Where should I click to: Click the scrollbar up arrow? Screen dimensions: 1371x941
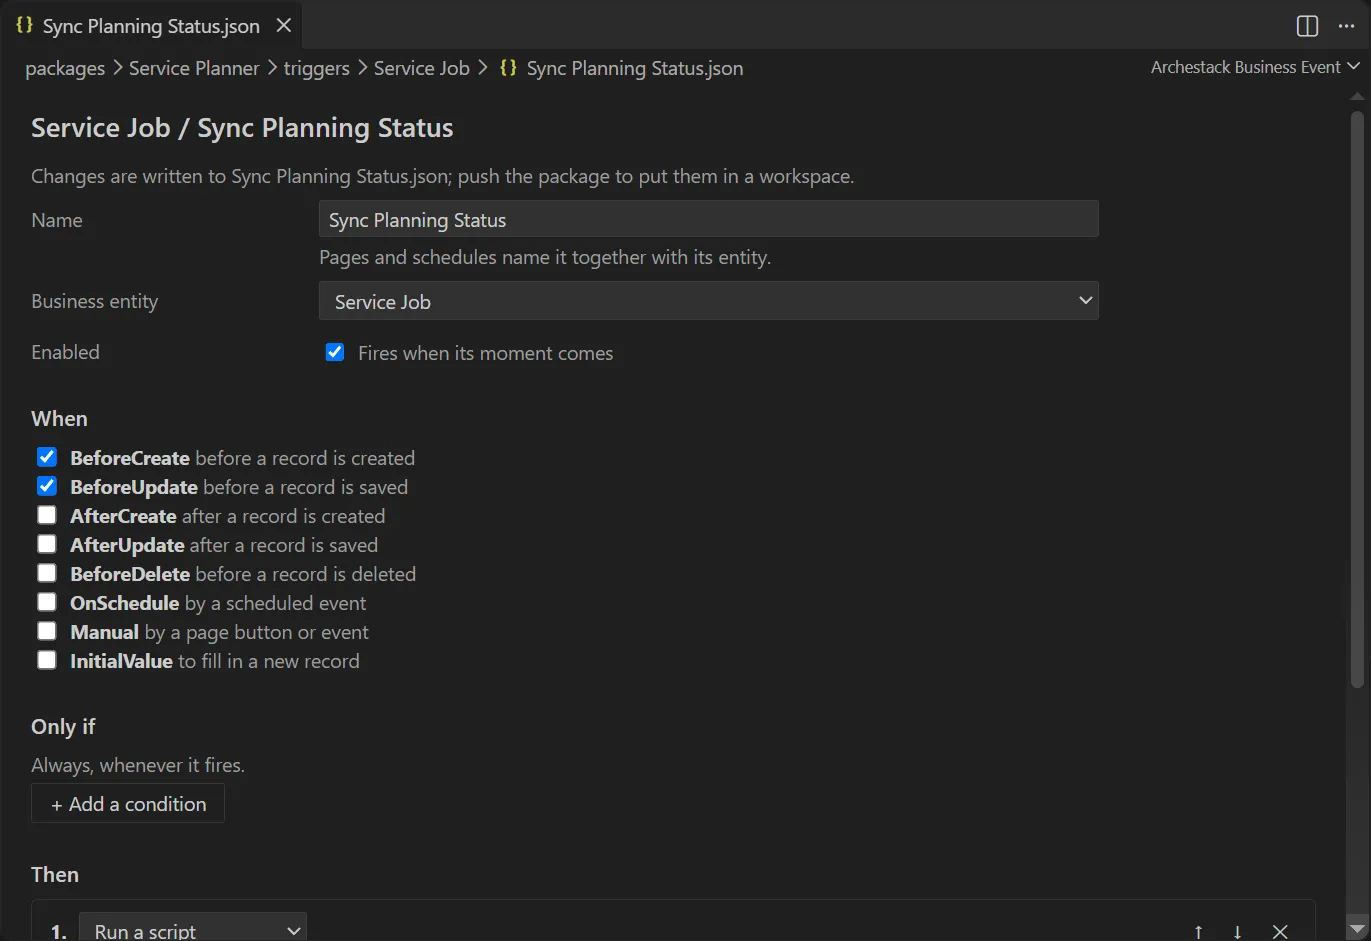pos(1357,97)
